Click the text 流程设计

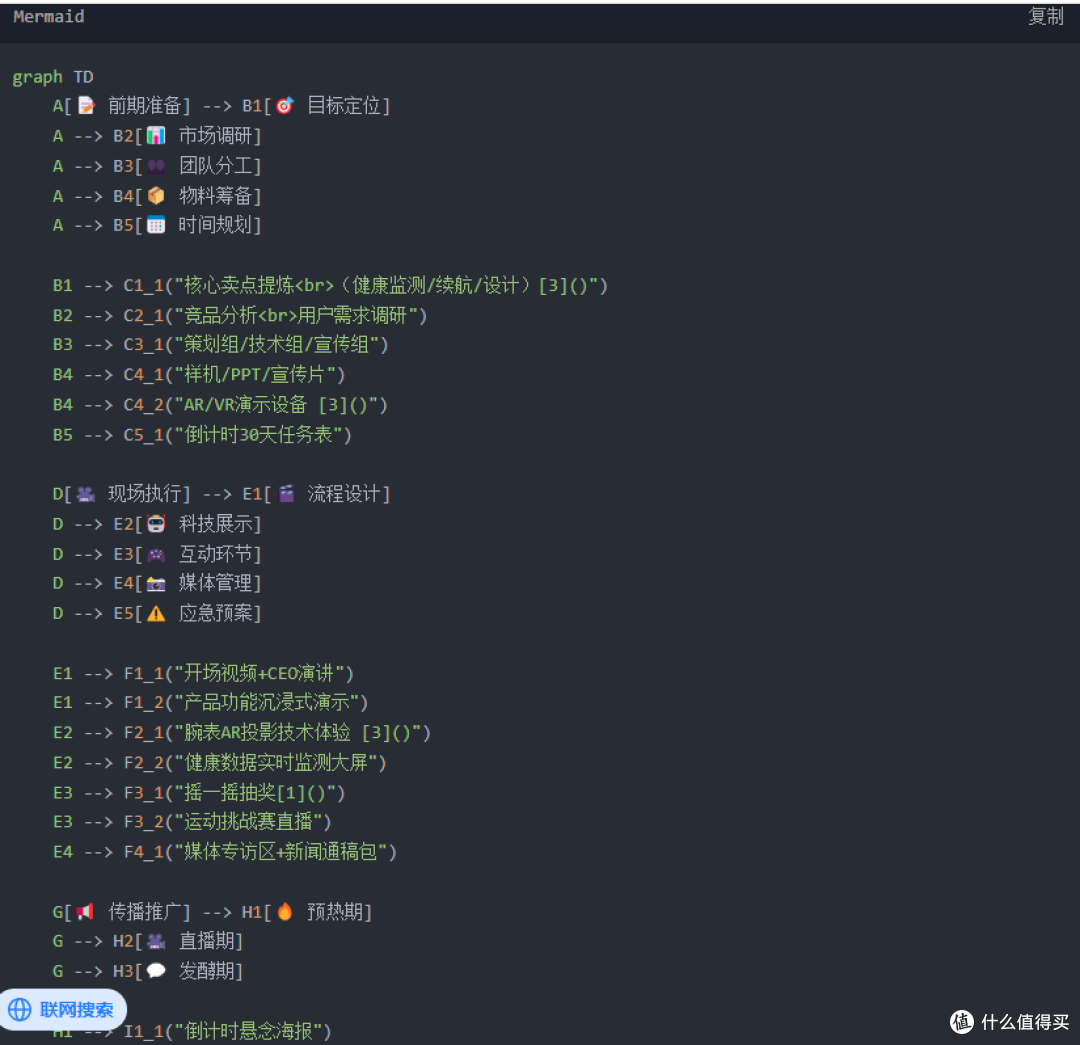click(343, 494)
